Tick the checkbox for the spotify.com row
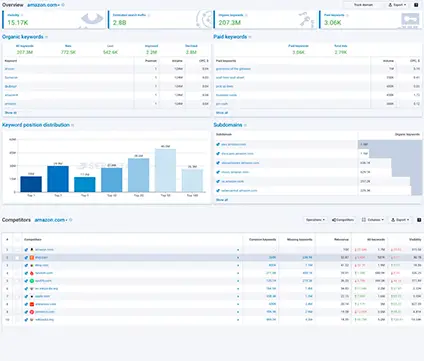The height and width of the screenshot is (361, 424). (x=17, y=281)
